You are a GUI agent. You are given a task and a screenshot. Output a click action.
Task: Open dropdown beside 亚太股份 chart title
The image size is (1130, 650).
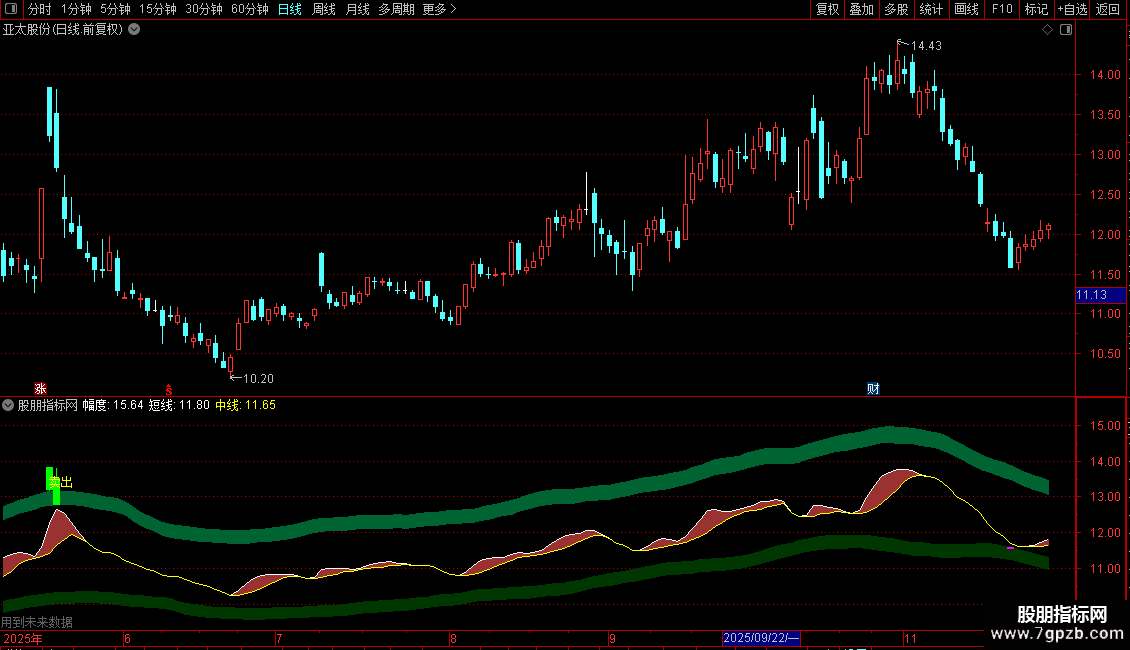point(134,30)
